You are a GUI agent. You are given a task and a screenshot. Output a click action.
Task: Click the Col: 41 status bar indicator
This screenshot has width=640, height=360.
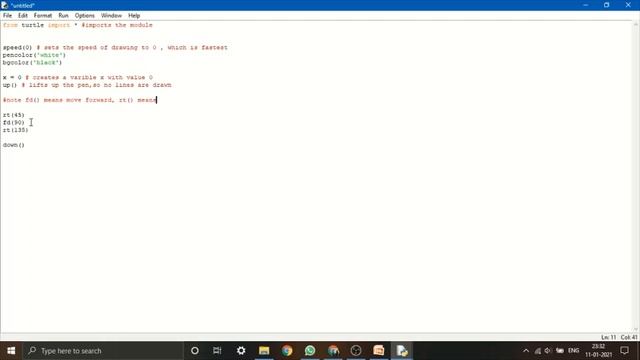click(629, 337)
